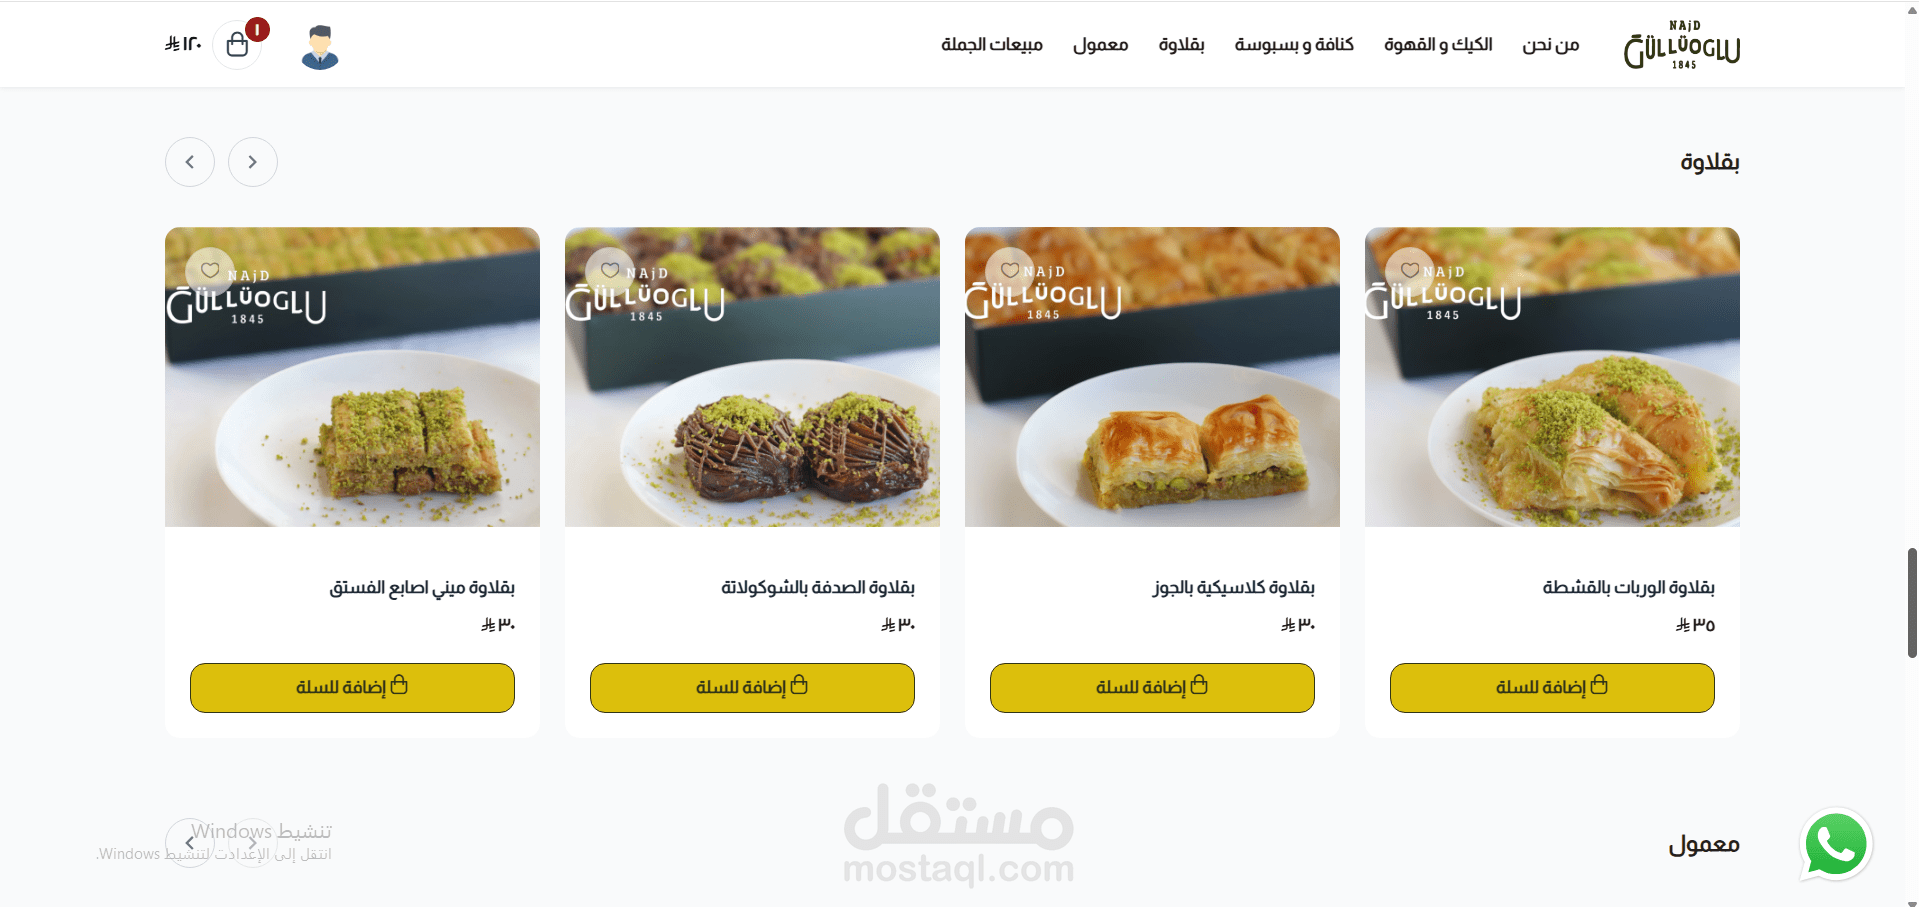Open the معمول menu item

click(1100, 45)
